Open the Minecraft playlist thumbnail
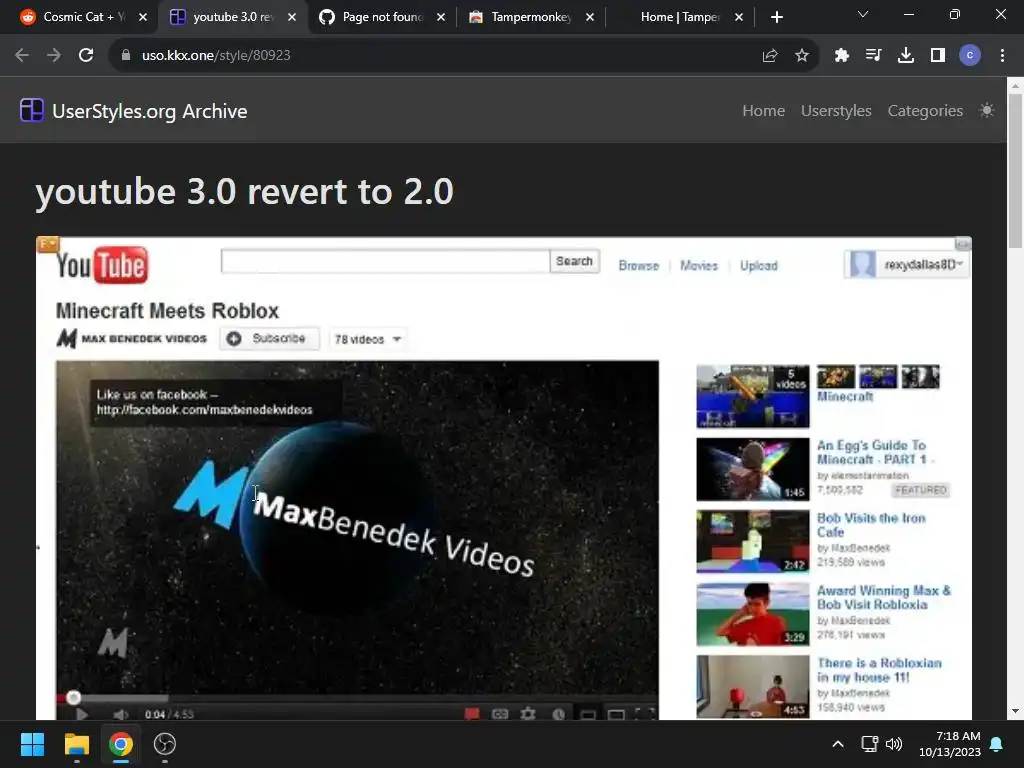 tap(752, 396)
